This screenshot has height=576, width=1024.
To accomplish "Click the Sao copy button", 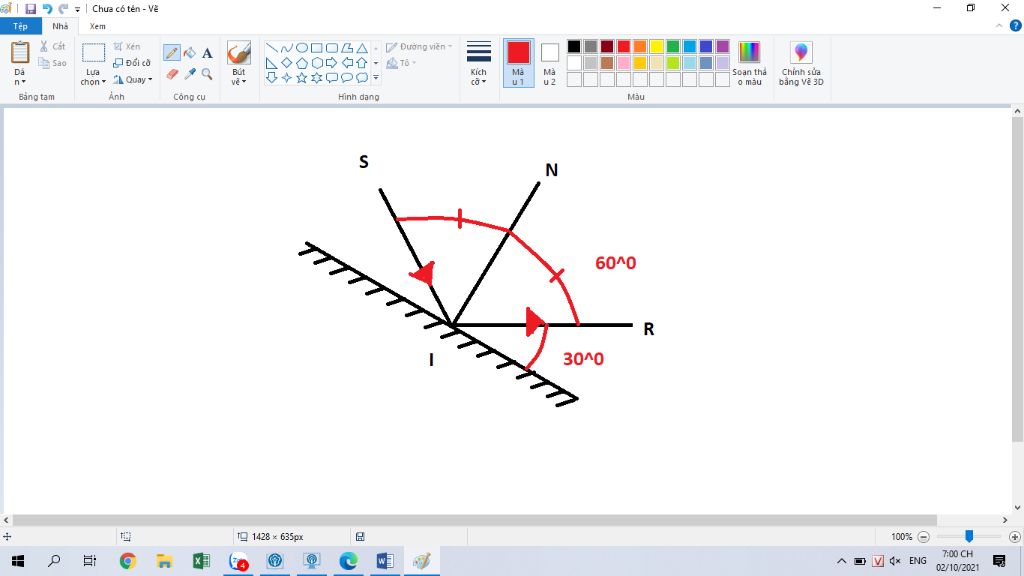I will 52,63.
